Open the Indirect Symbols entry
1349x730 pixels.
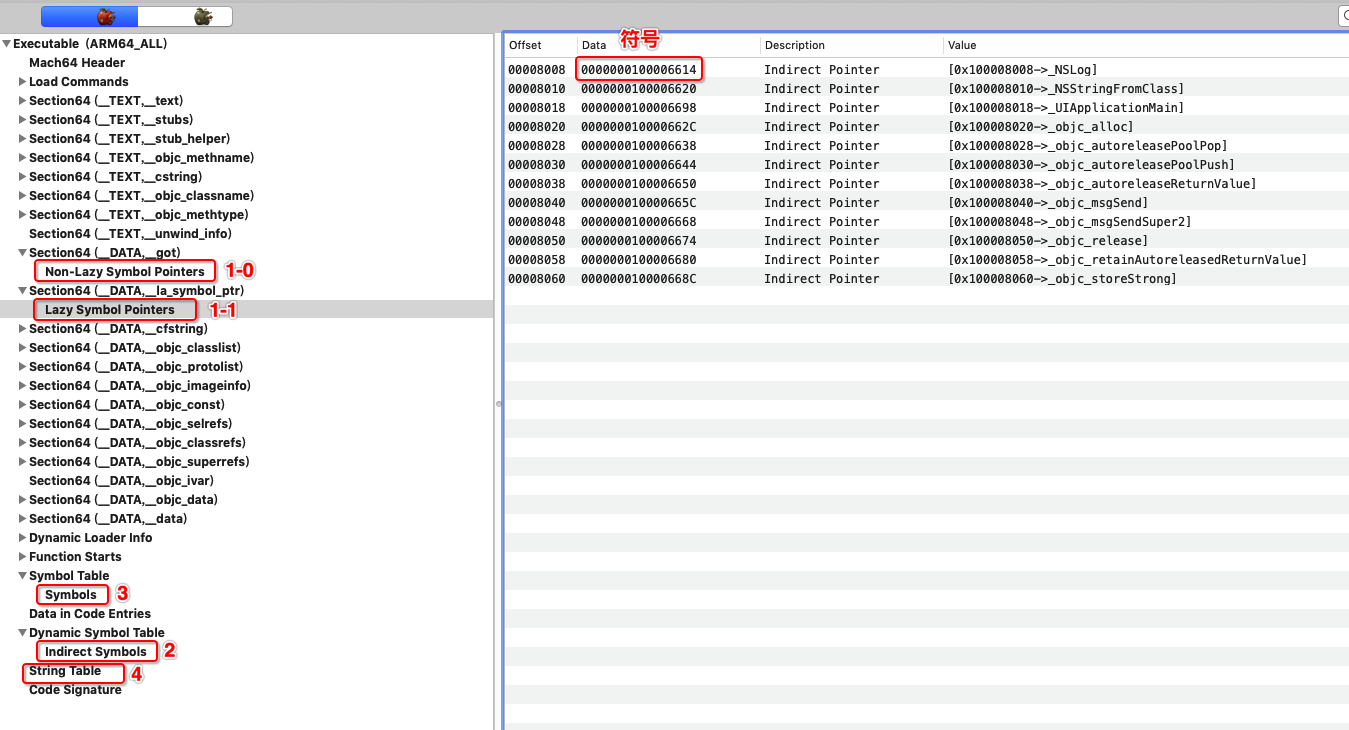(x=95, y=652)
